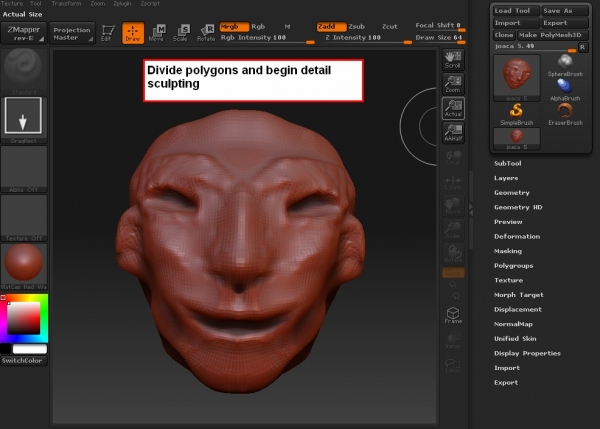Viewport: 600px width, 429px height.
Task: Open the Zscript menu
Action: coord(150,3)
